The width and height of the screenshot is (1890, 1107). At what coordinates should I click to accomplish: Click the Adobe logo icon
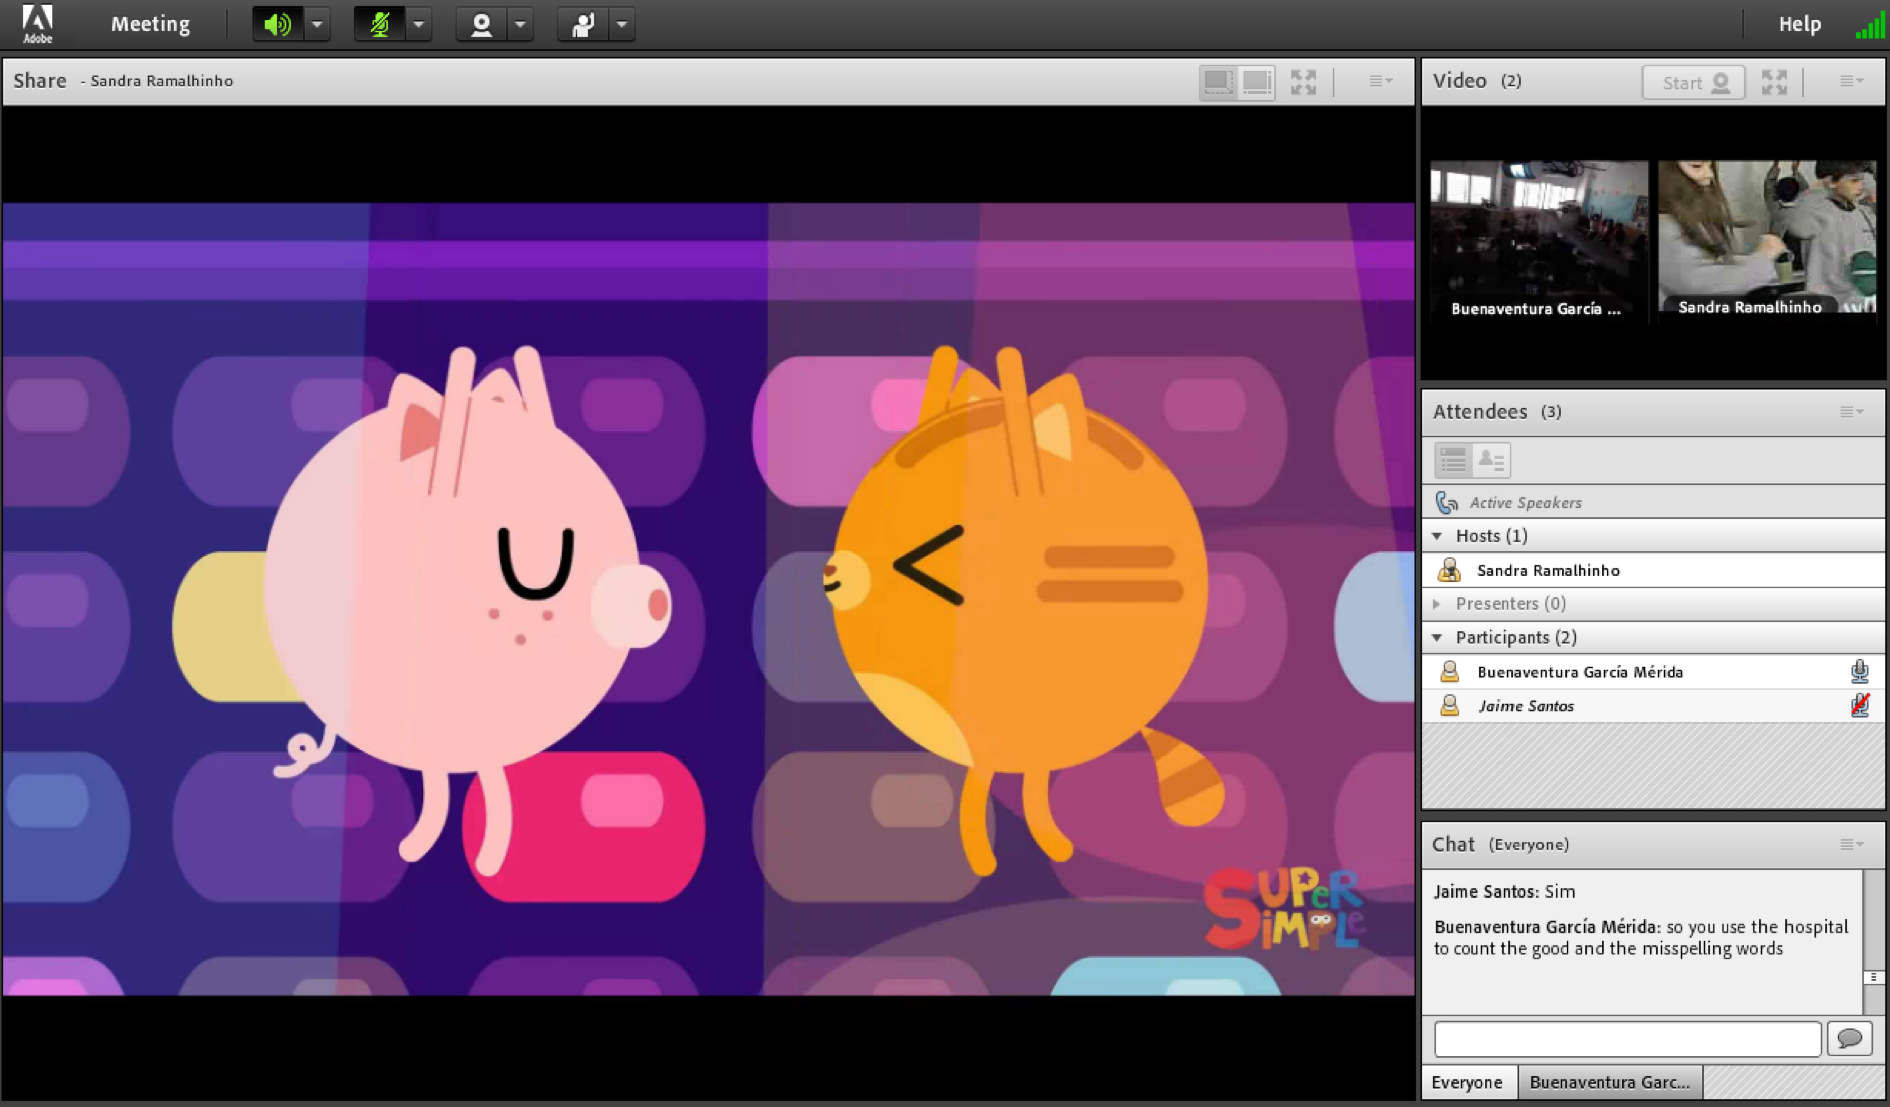(37, 24)
